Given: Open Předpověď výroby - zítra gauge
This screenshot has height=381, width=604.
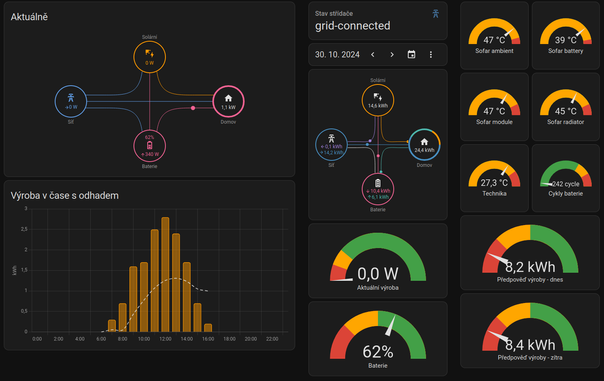Looking at the screenshot, I should tap(530, 331).
